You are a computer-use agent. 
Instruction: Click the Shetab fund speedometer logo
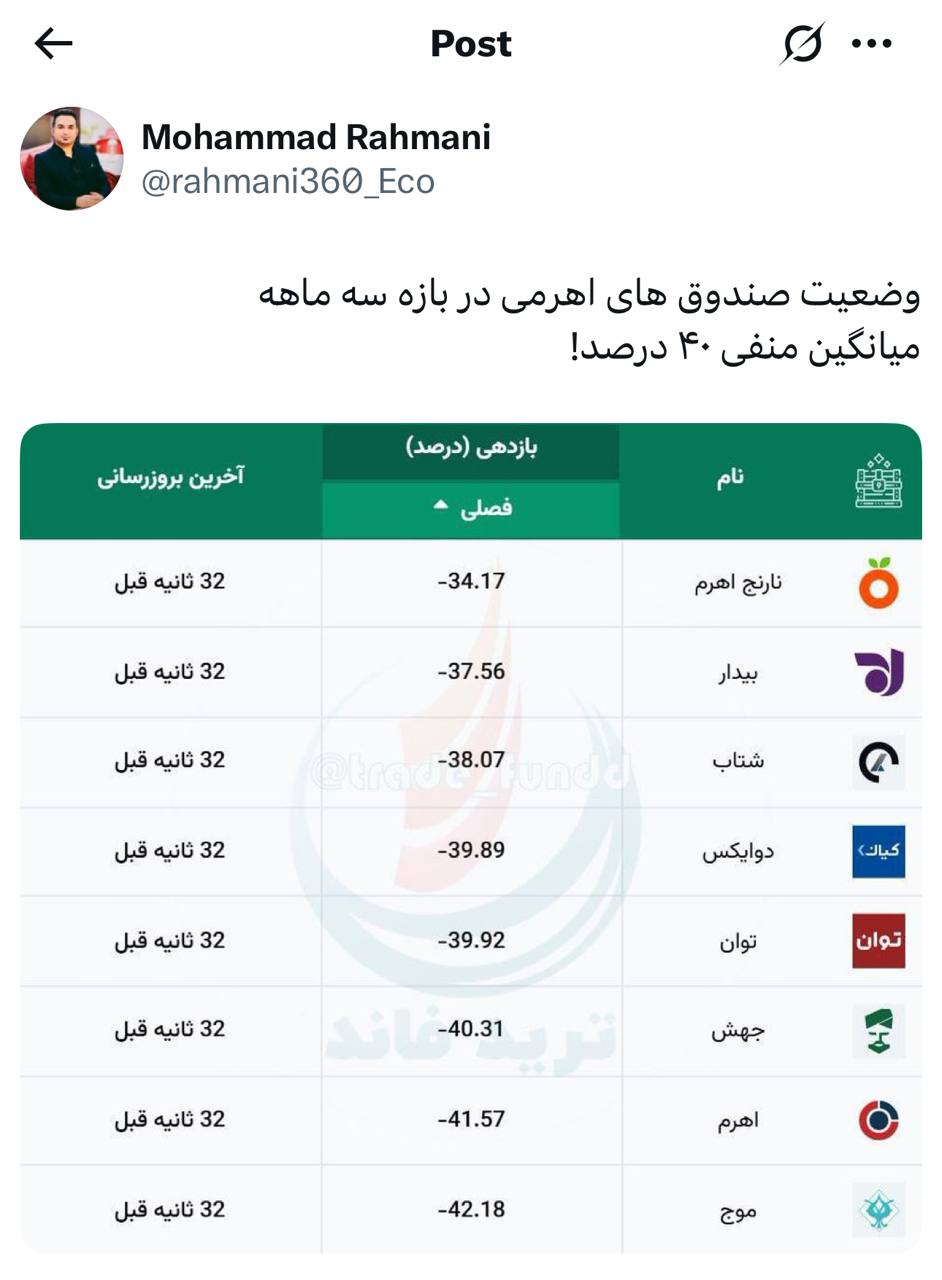[x=879, y=762]
